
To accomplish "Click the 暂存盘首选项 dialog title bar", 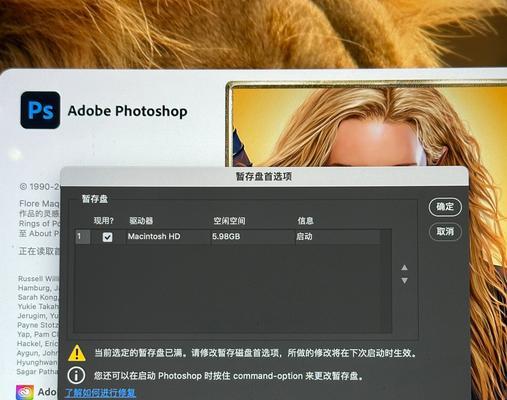I will click(x=264, y=176).
